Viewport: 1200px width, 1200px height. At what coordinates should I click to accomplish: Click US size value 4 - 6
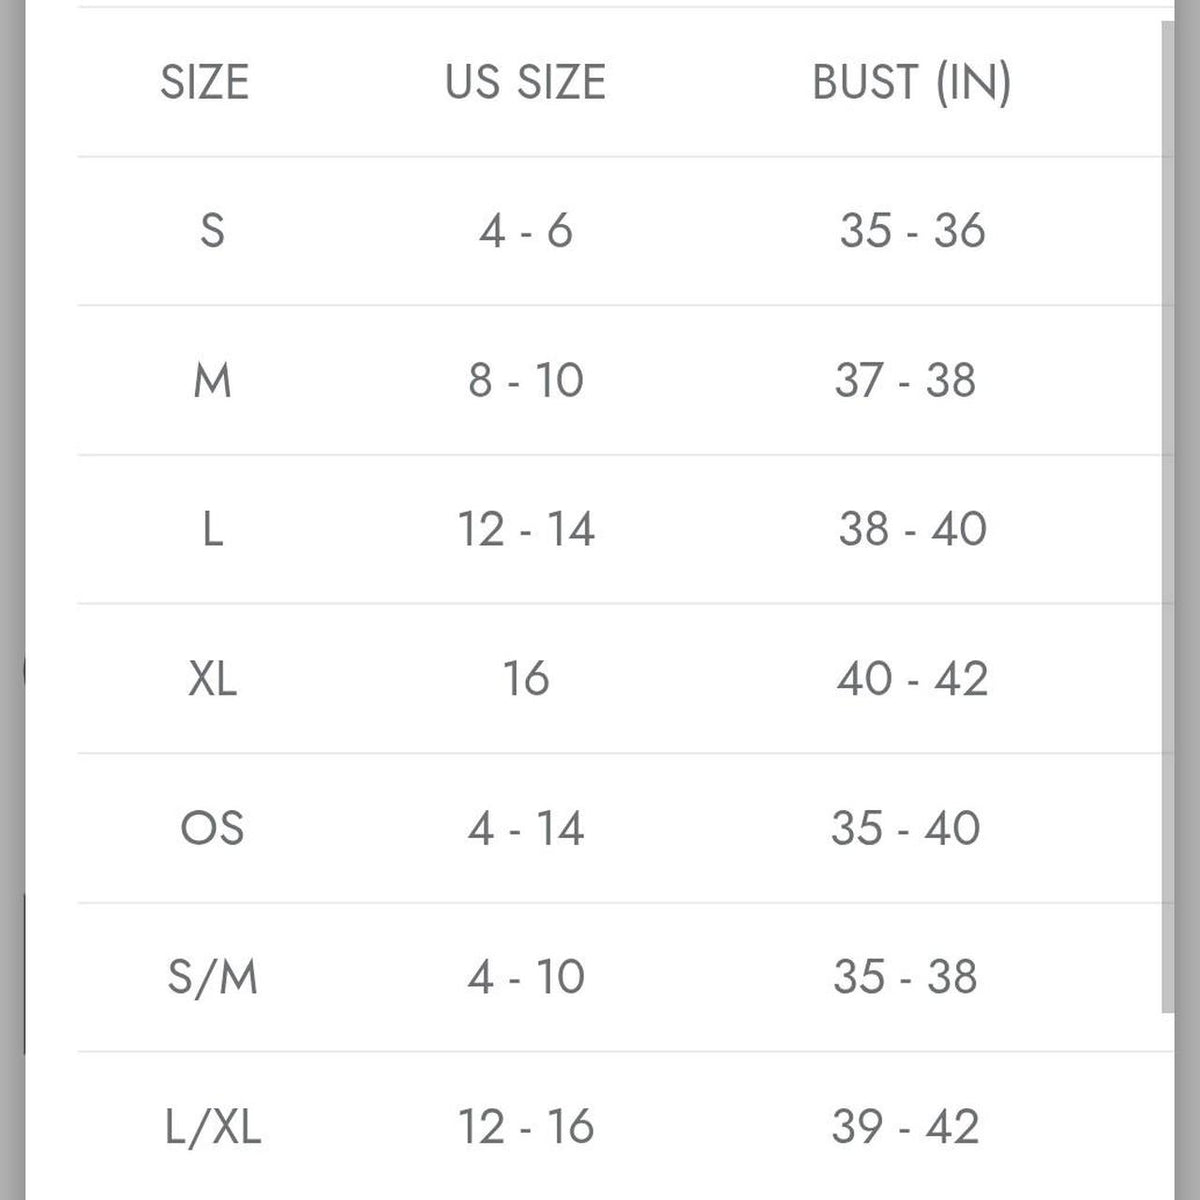pyautogui.click(x=526, y=231)
